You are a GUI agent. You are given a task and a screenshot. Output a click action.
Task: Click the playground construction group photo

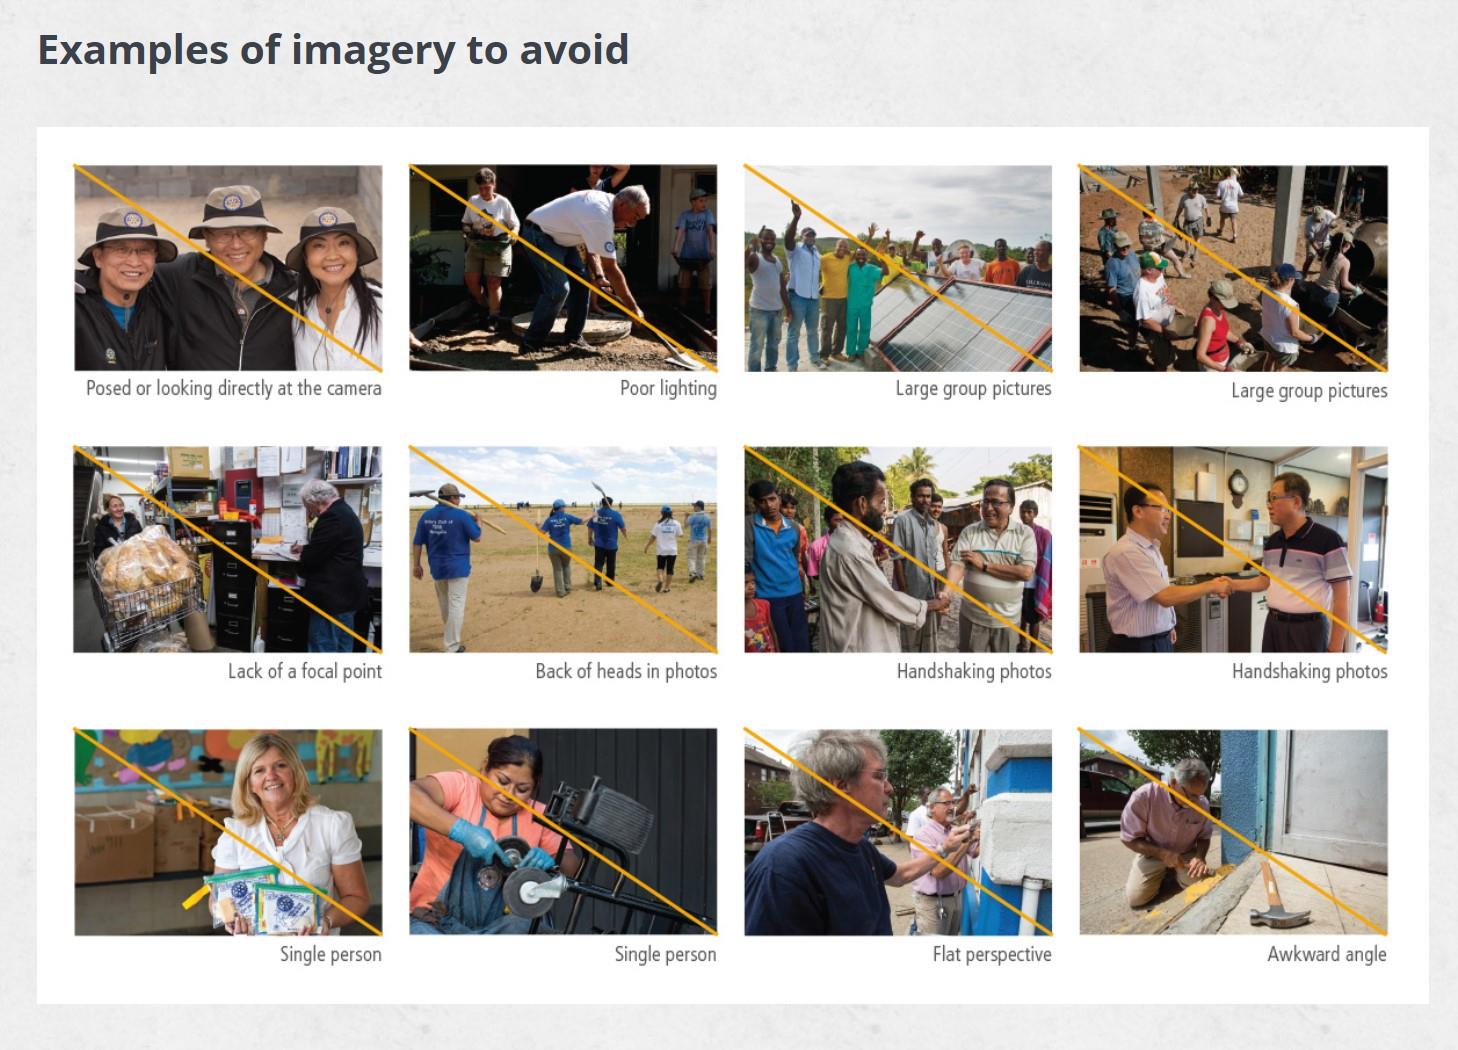pos(1233,268)
